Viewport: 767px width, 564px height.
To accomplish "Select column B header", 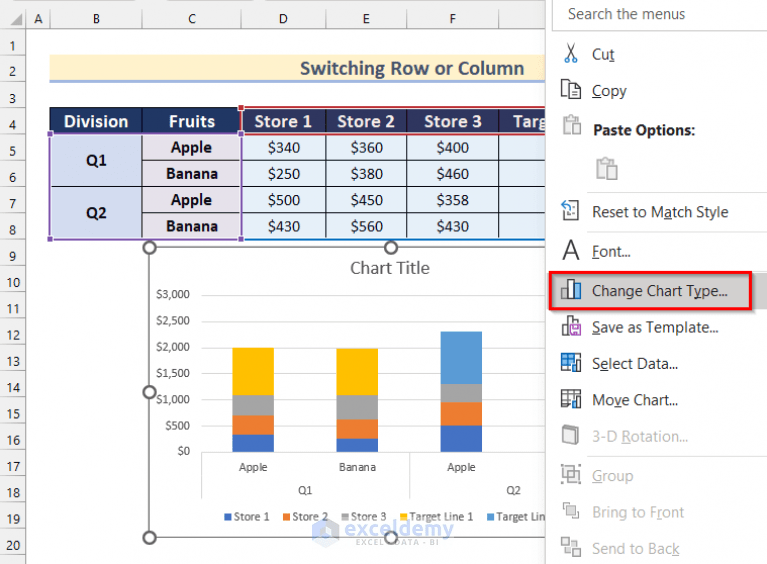I will (x=96, y=19).
